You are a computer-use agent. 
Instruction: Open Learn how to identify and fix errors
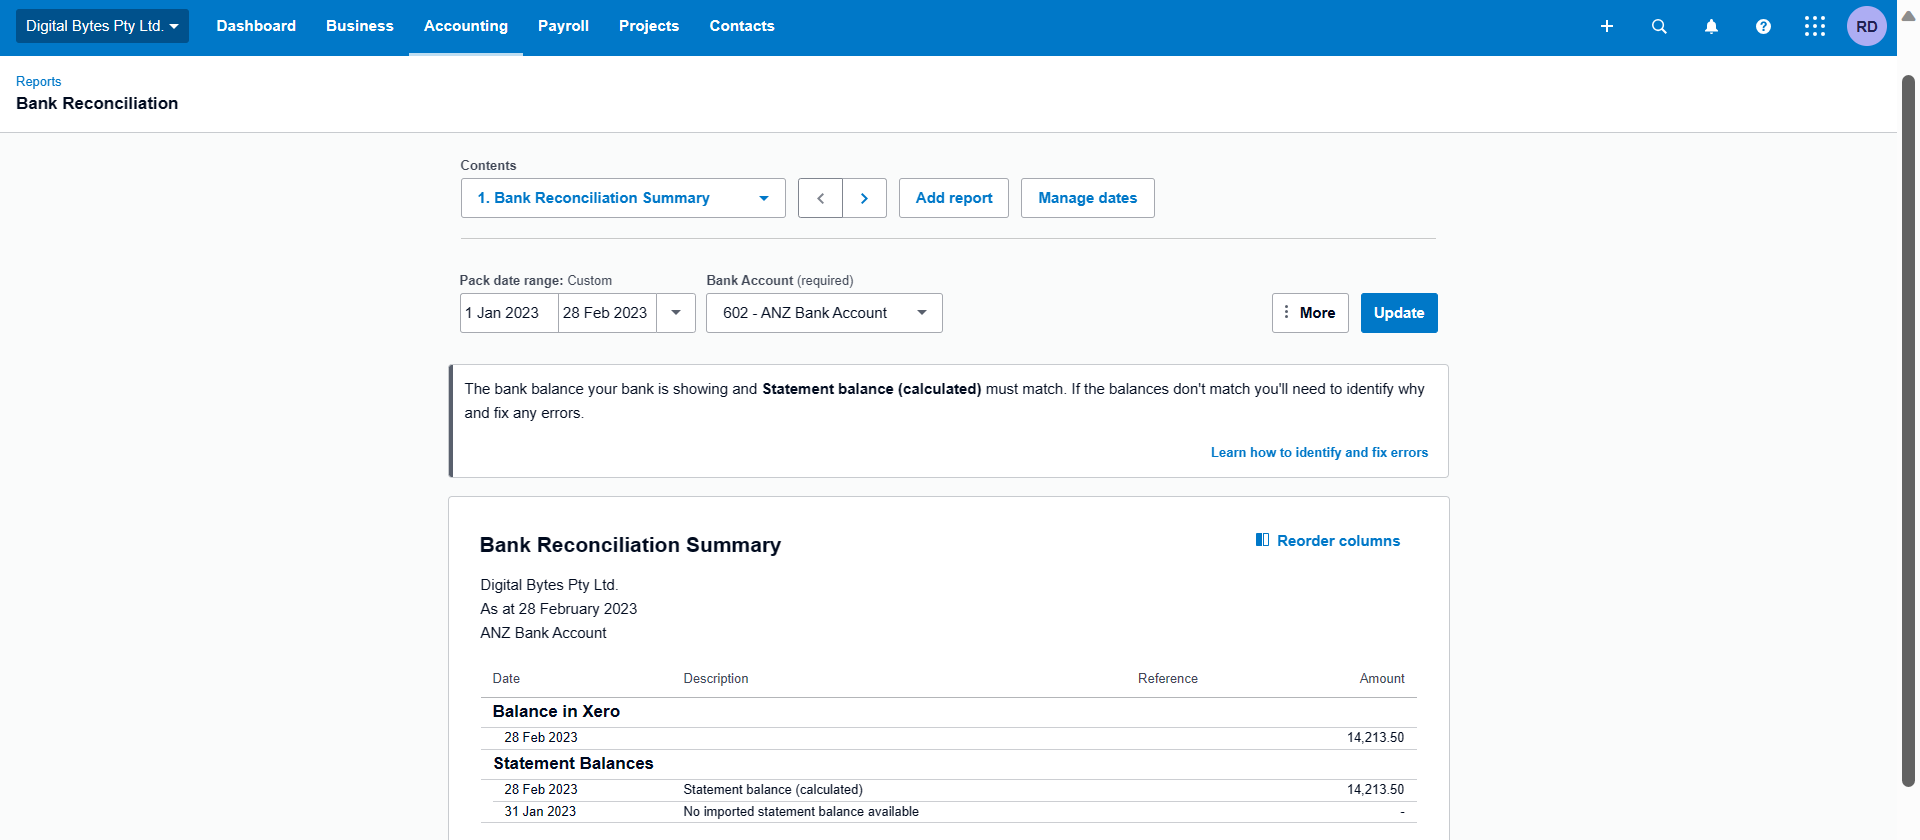[x=1319, y=452]
